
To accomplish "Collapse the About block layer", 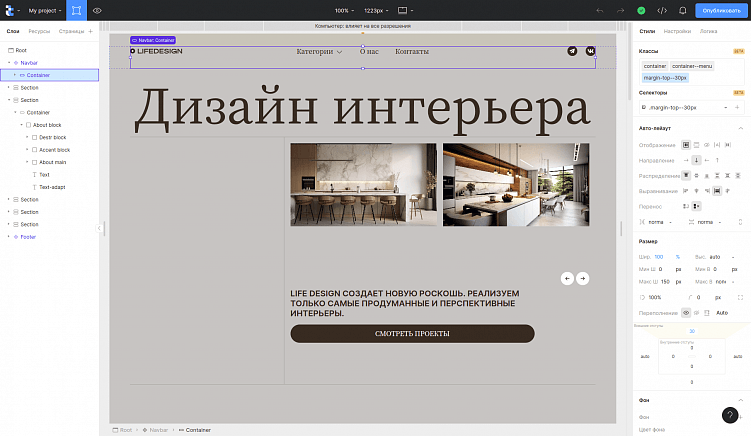I will tap(21, 125).
